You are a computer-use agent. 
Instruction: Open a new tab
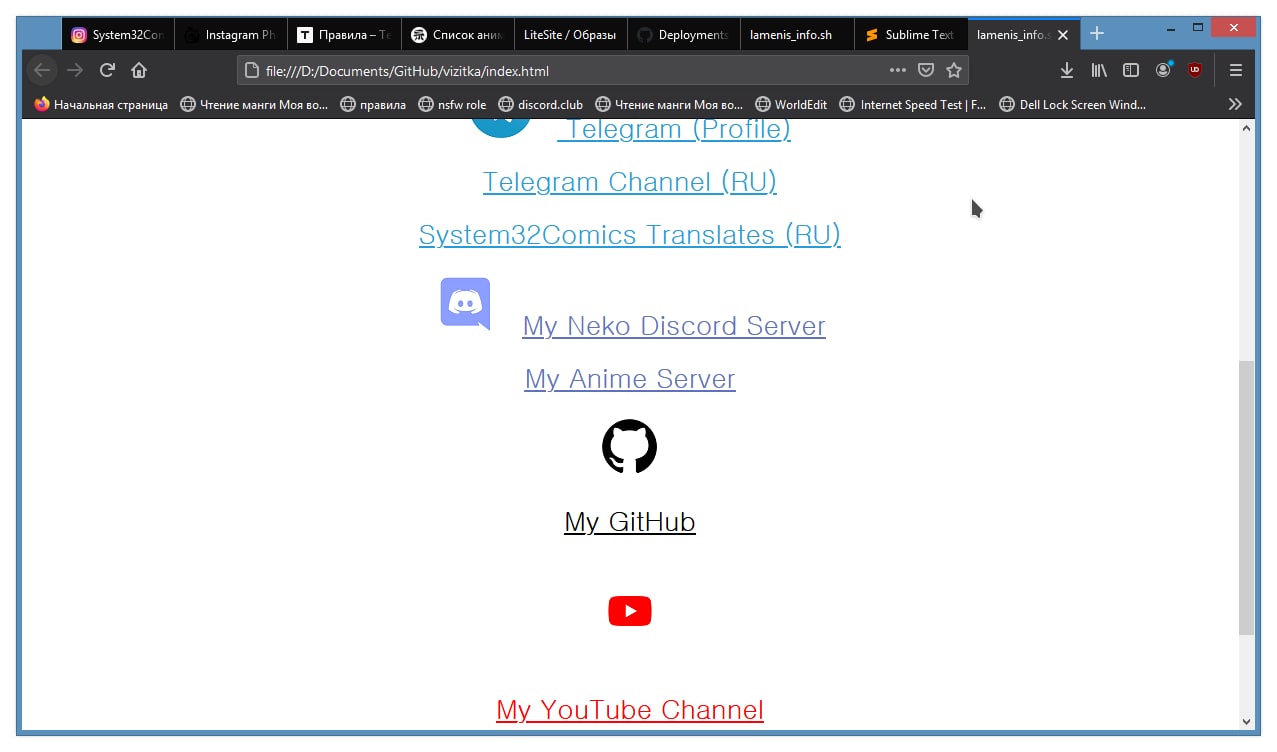point(1096,34)
